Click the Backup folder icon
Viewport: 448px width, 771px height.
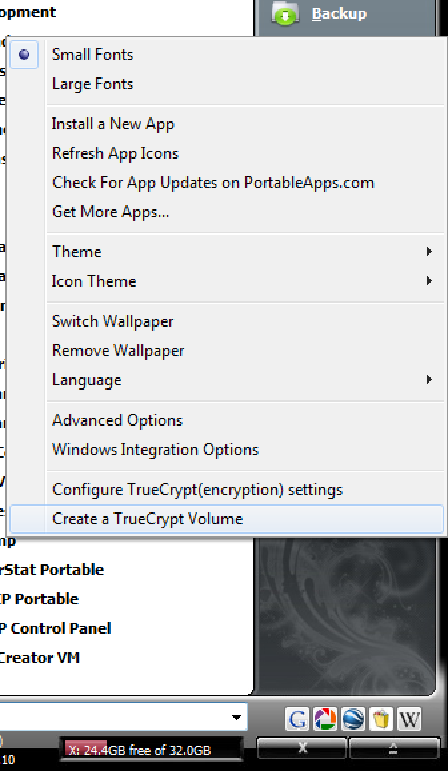pos(285,14)
